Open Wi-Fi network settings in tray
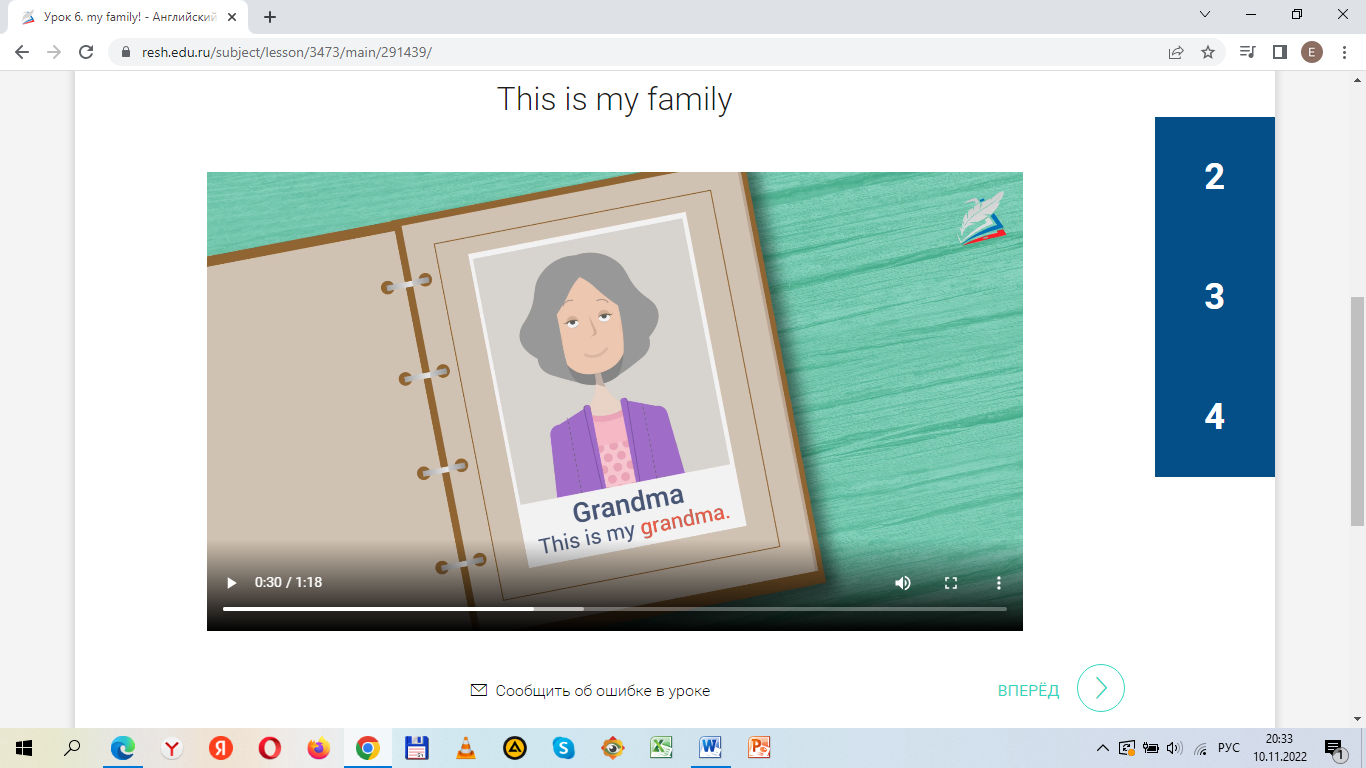The image size is (1366, 768). 1200,748
